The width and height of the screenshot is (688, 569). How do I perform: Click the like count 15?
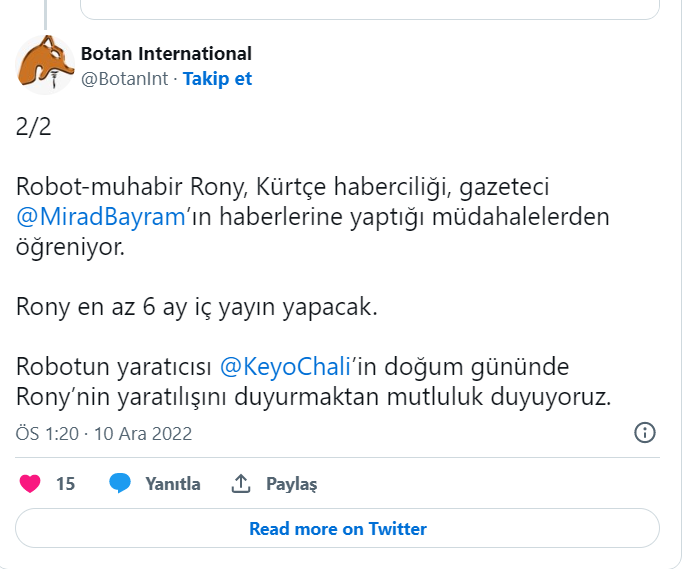coord(65,484)
